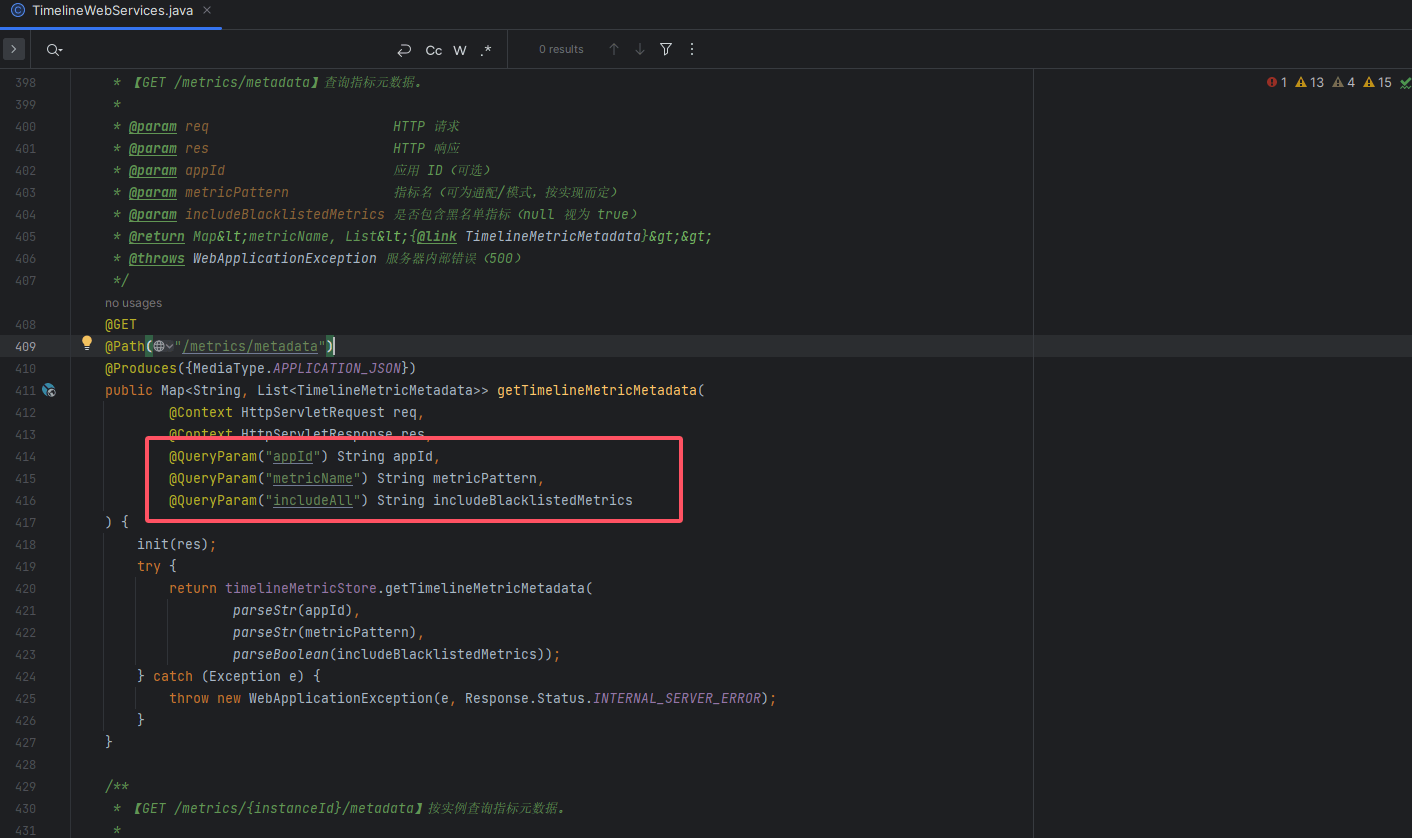Open more search options menu

[x=692, y=49]
